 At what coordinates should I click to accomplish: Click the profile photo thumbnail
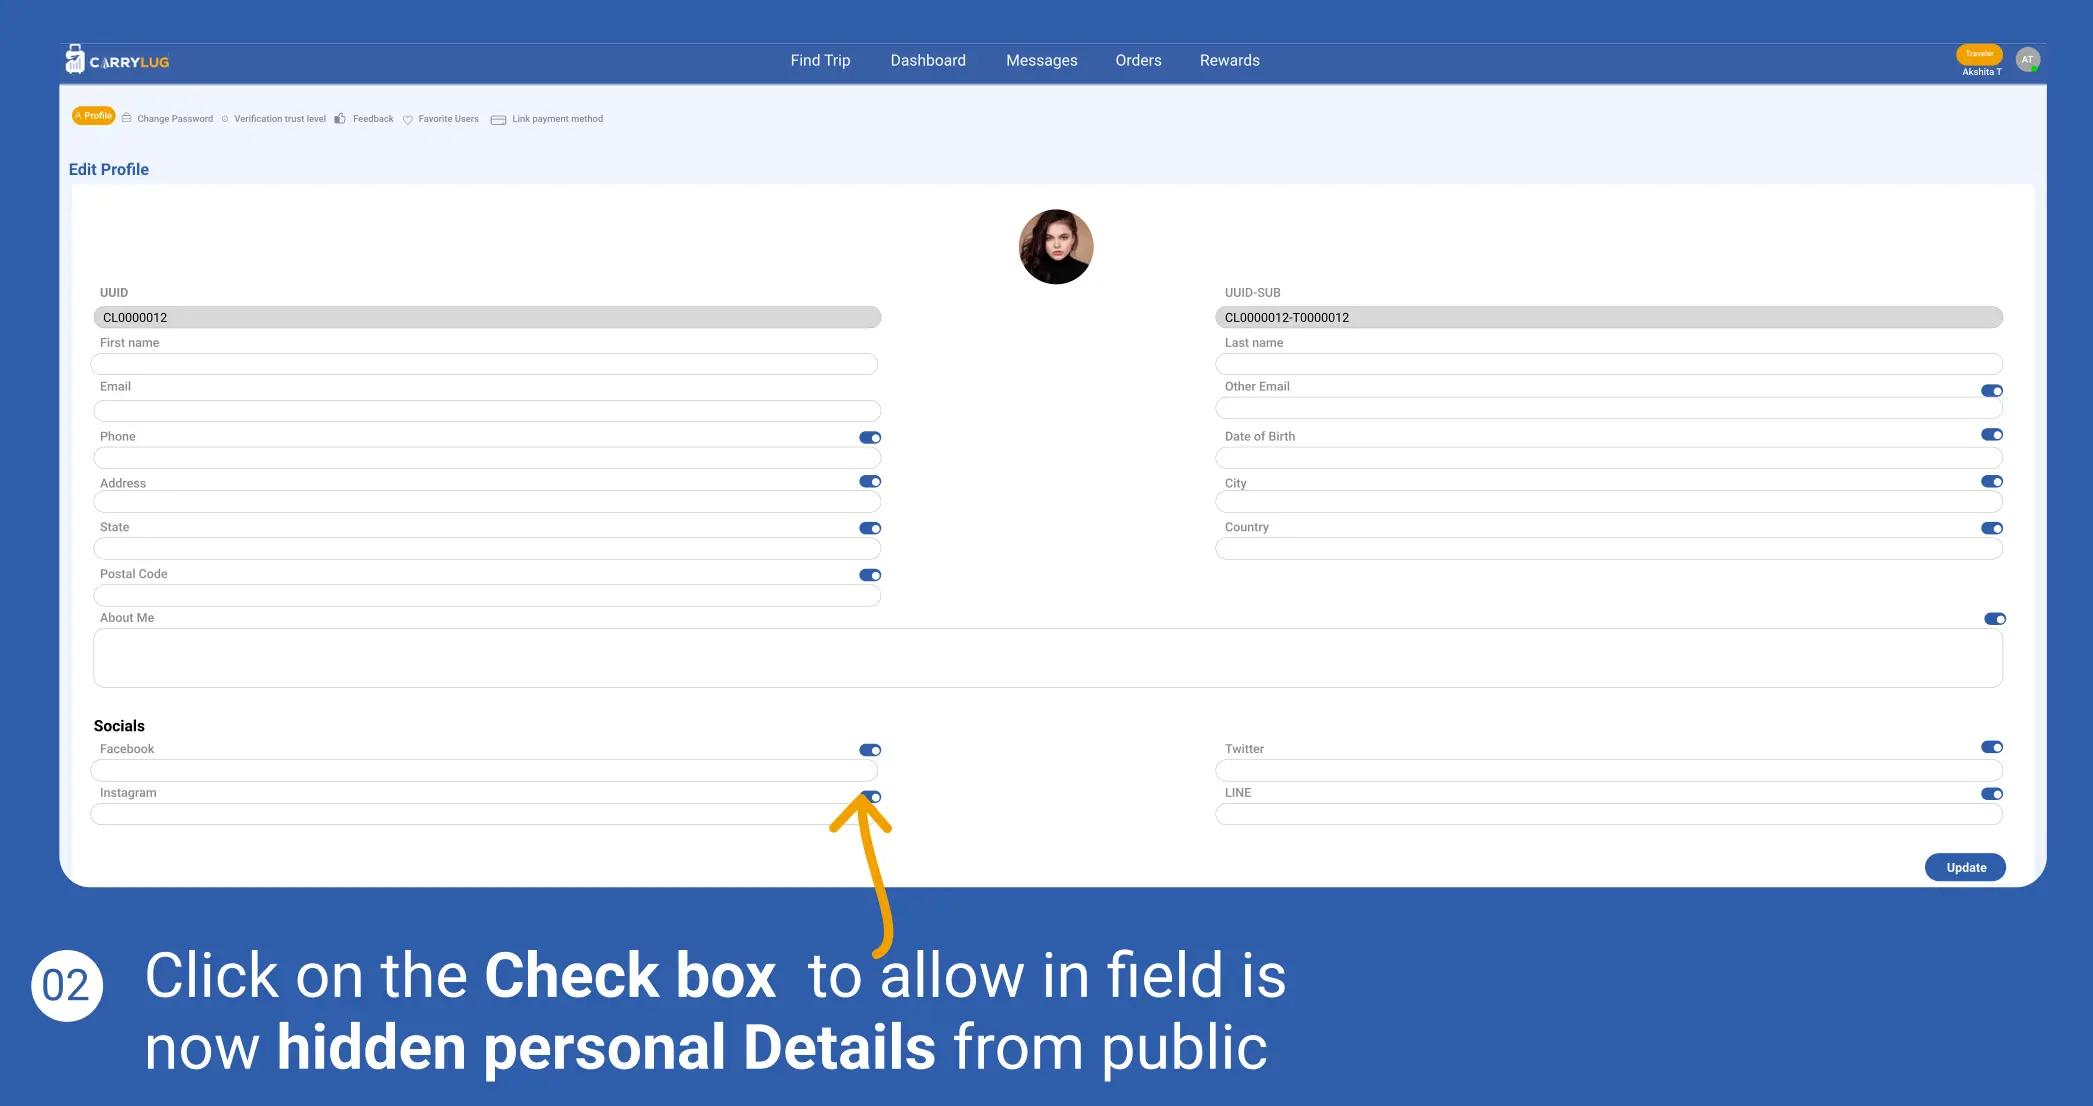tap(1056, 247)
